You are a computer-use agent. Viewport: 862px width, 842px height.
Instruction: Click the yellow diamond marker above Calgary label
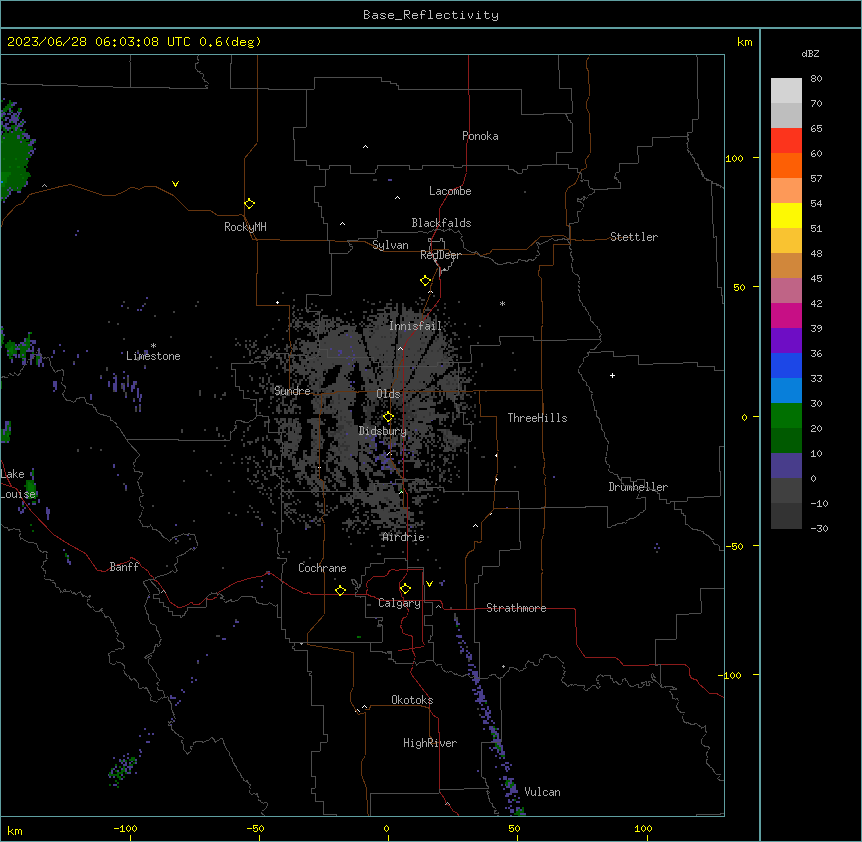point(405,589)
